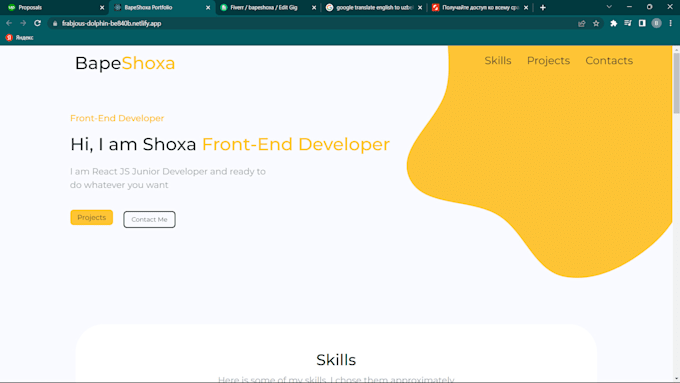
Task: Close the BapeShoxa Portfolio tab
Action: tap(208, 7)
